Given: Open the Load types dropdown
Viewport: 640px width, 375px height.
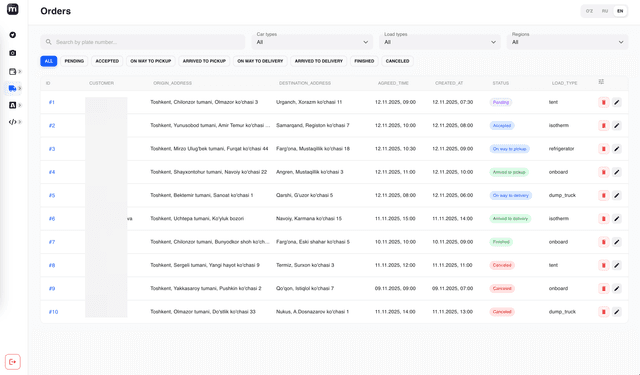Looking at the screenshot, I should click(x=440, y=42).
